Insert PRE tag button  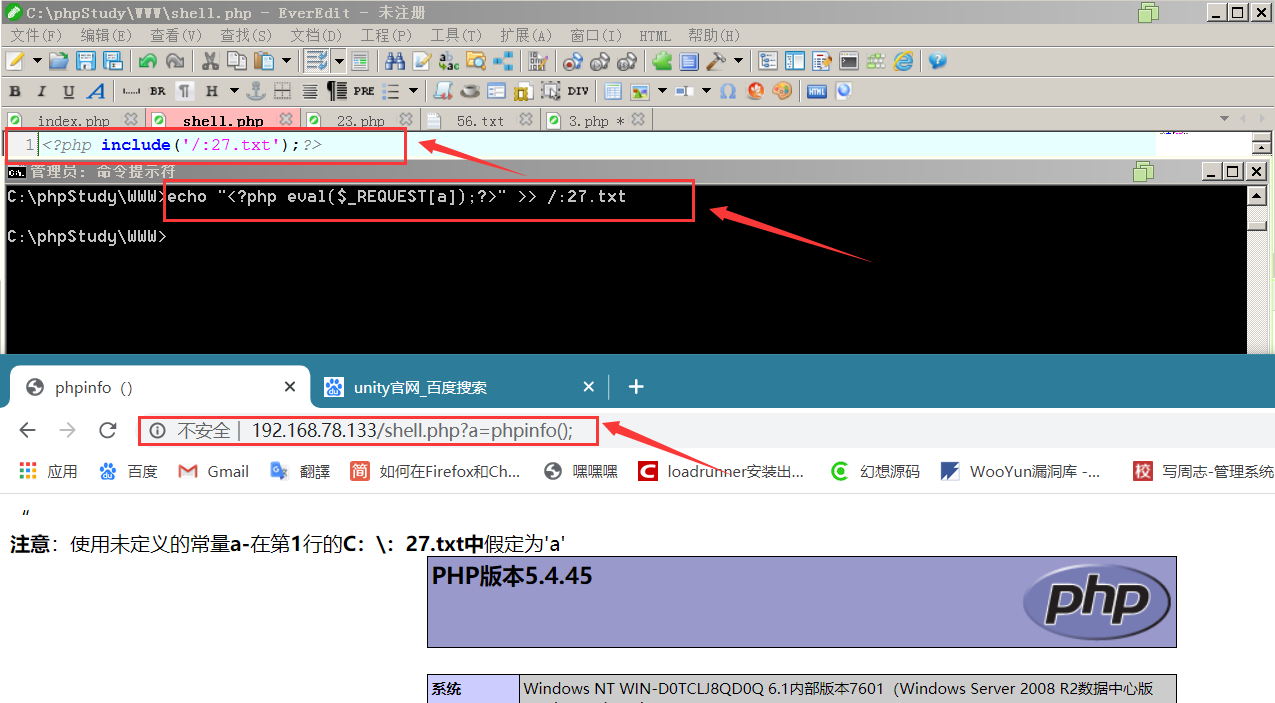point(364,91)
